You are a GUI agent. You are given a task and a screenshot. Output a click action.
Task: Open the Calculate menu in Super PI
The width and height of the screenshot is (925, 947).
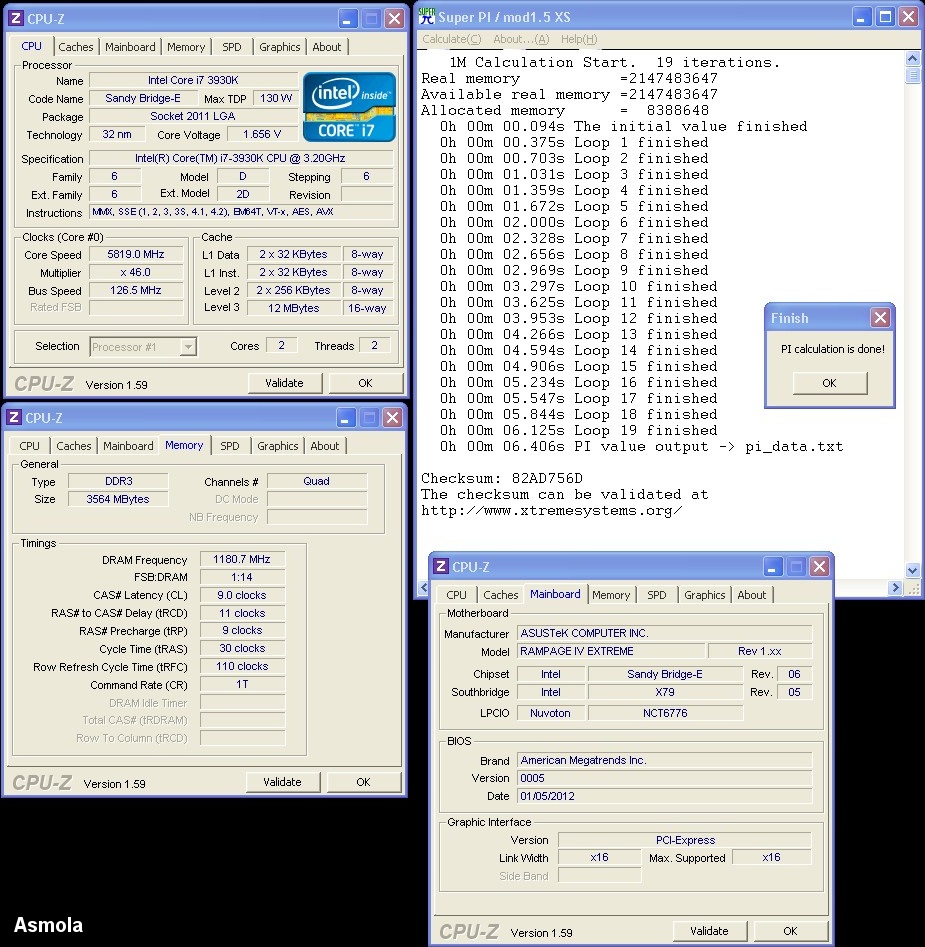(452, 39)
